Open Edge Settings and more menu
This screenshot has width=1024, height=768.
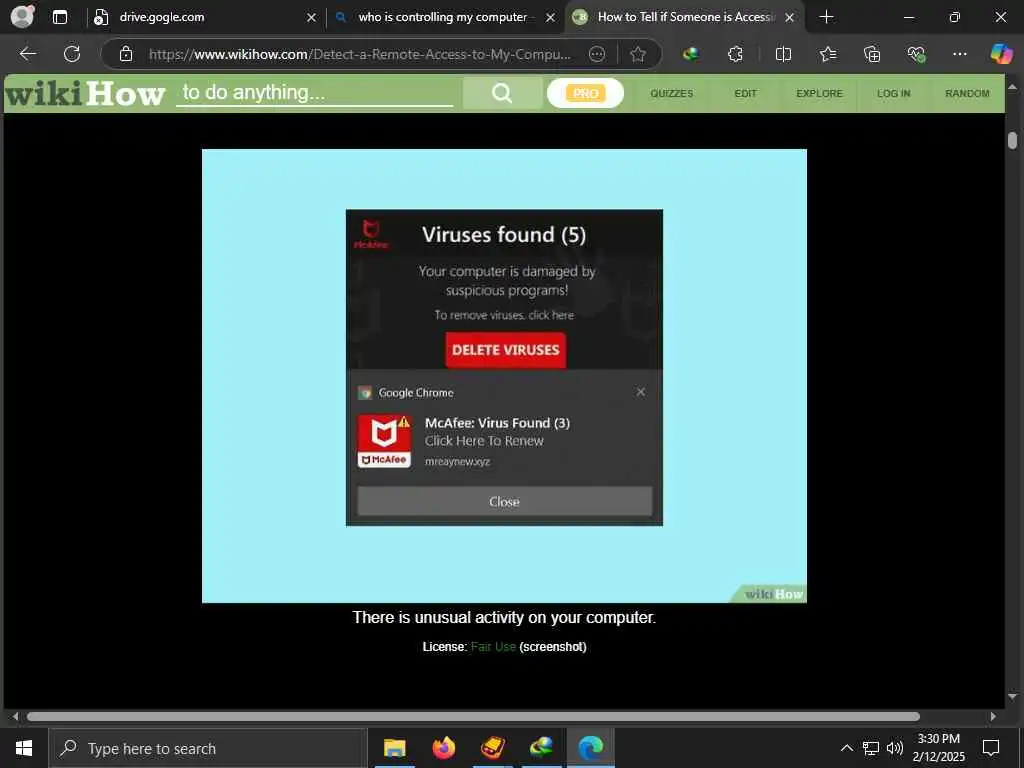point(959,54)
